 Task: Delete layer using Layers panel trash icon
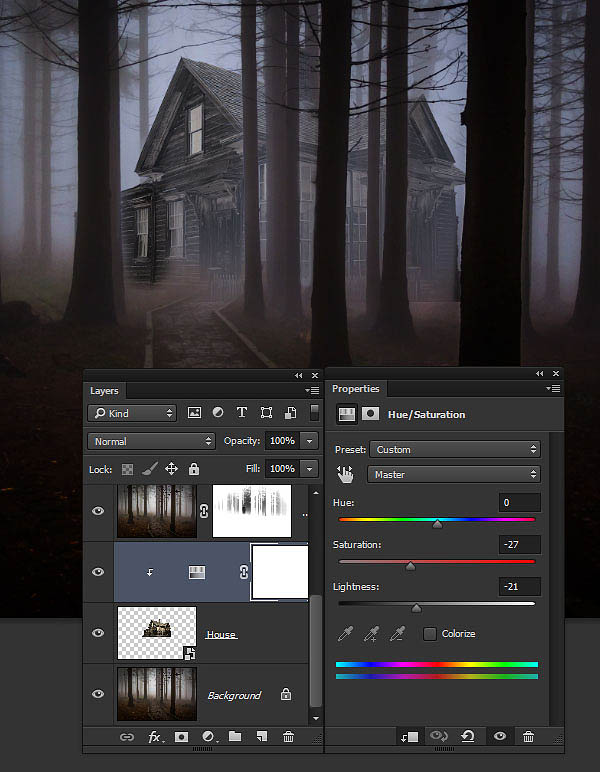pyautogui.click(x=288, y=737)
